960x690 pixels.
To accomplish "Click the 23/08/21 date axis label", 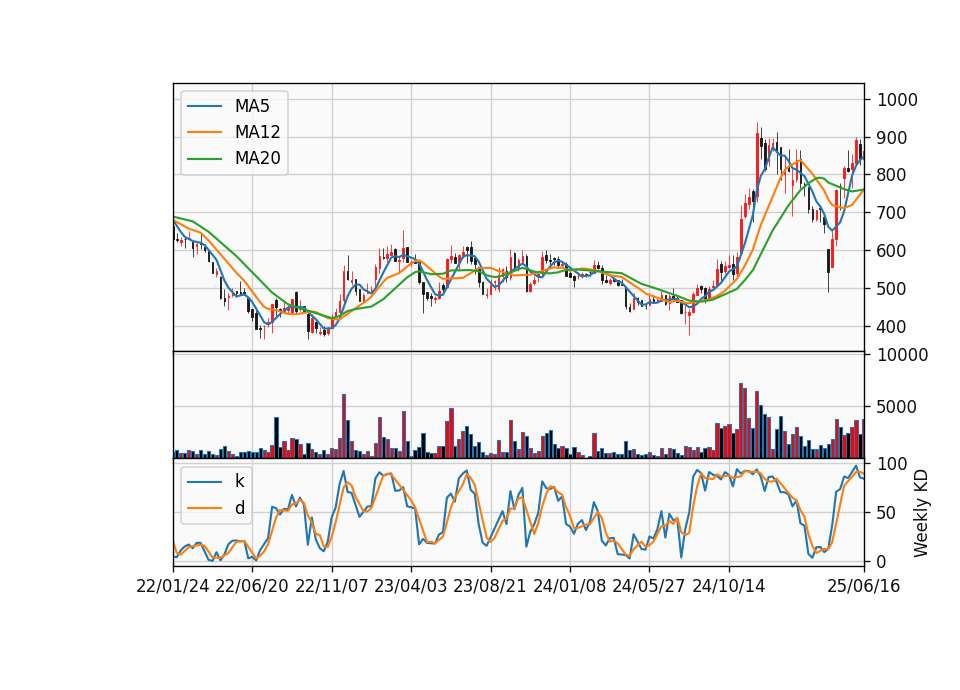I will 490,586.
